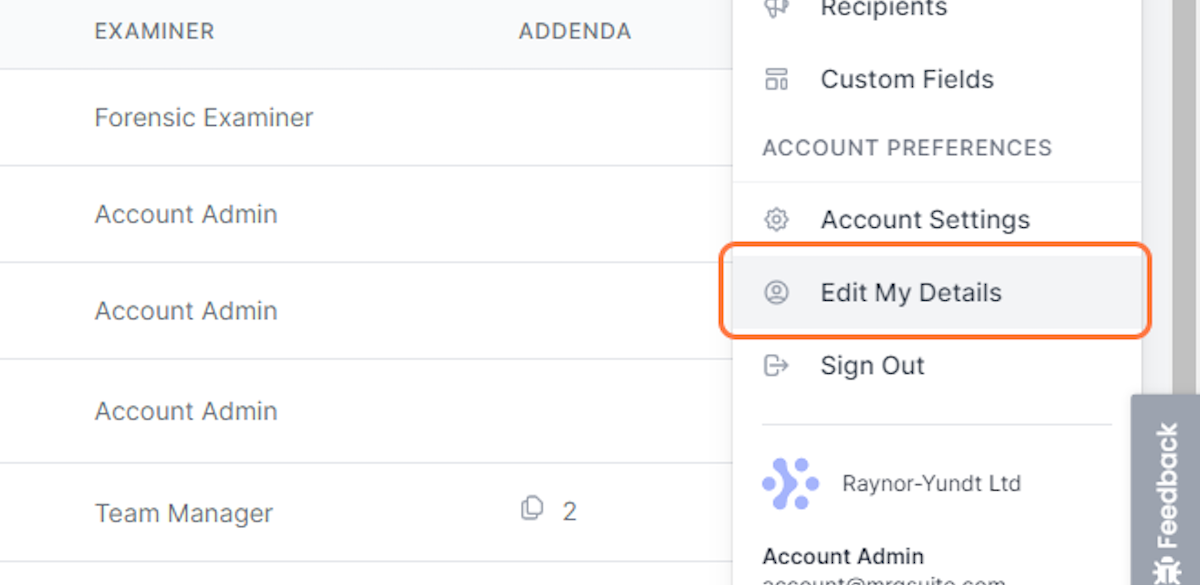
Task: Click the Recipients megaphone icon
Action: [776, 8]
